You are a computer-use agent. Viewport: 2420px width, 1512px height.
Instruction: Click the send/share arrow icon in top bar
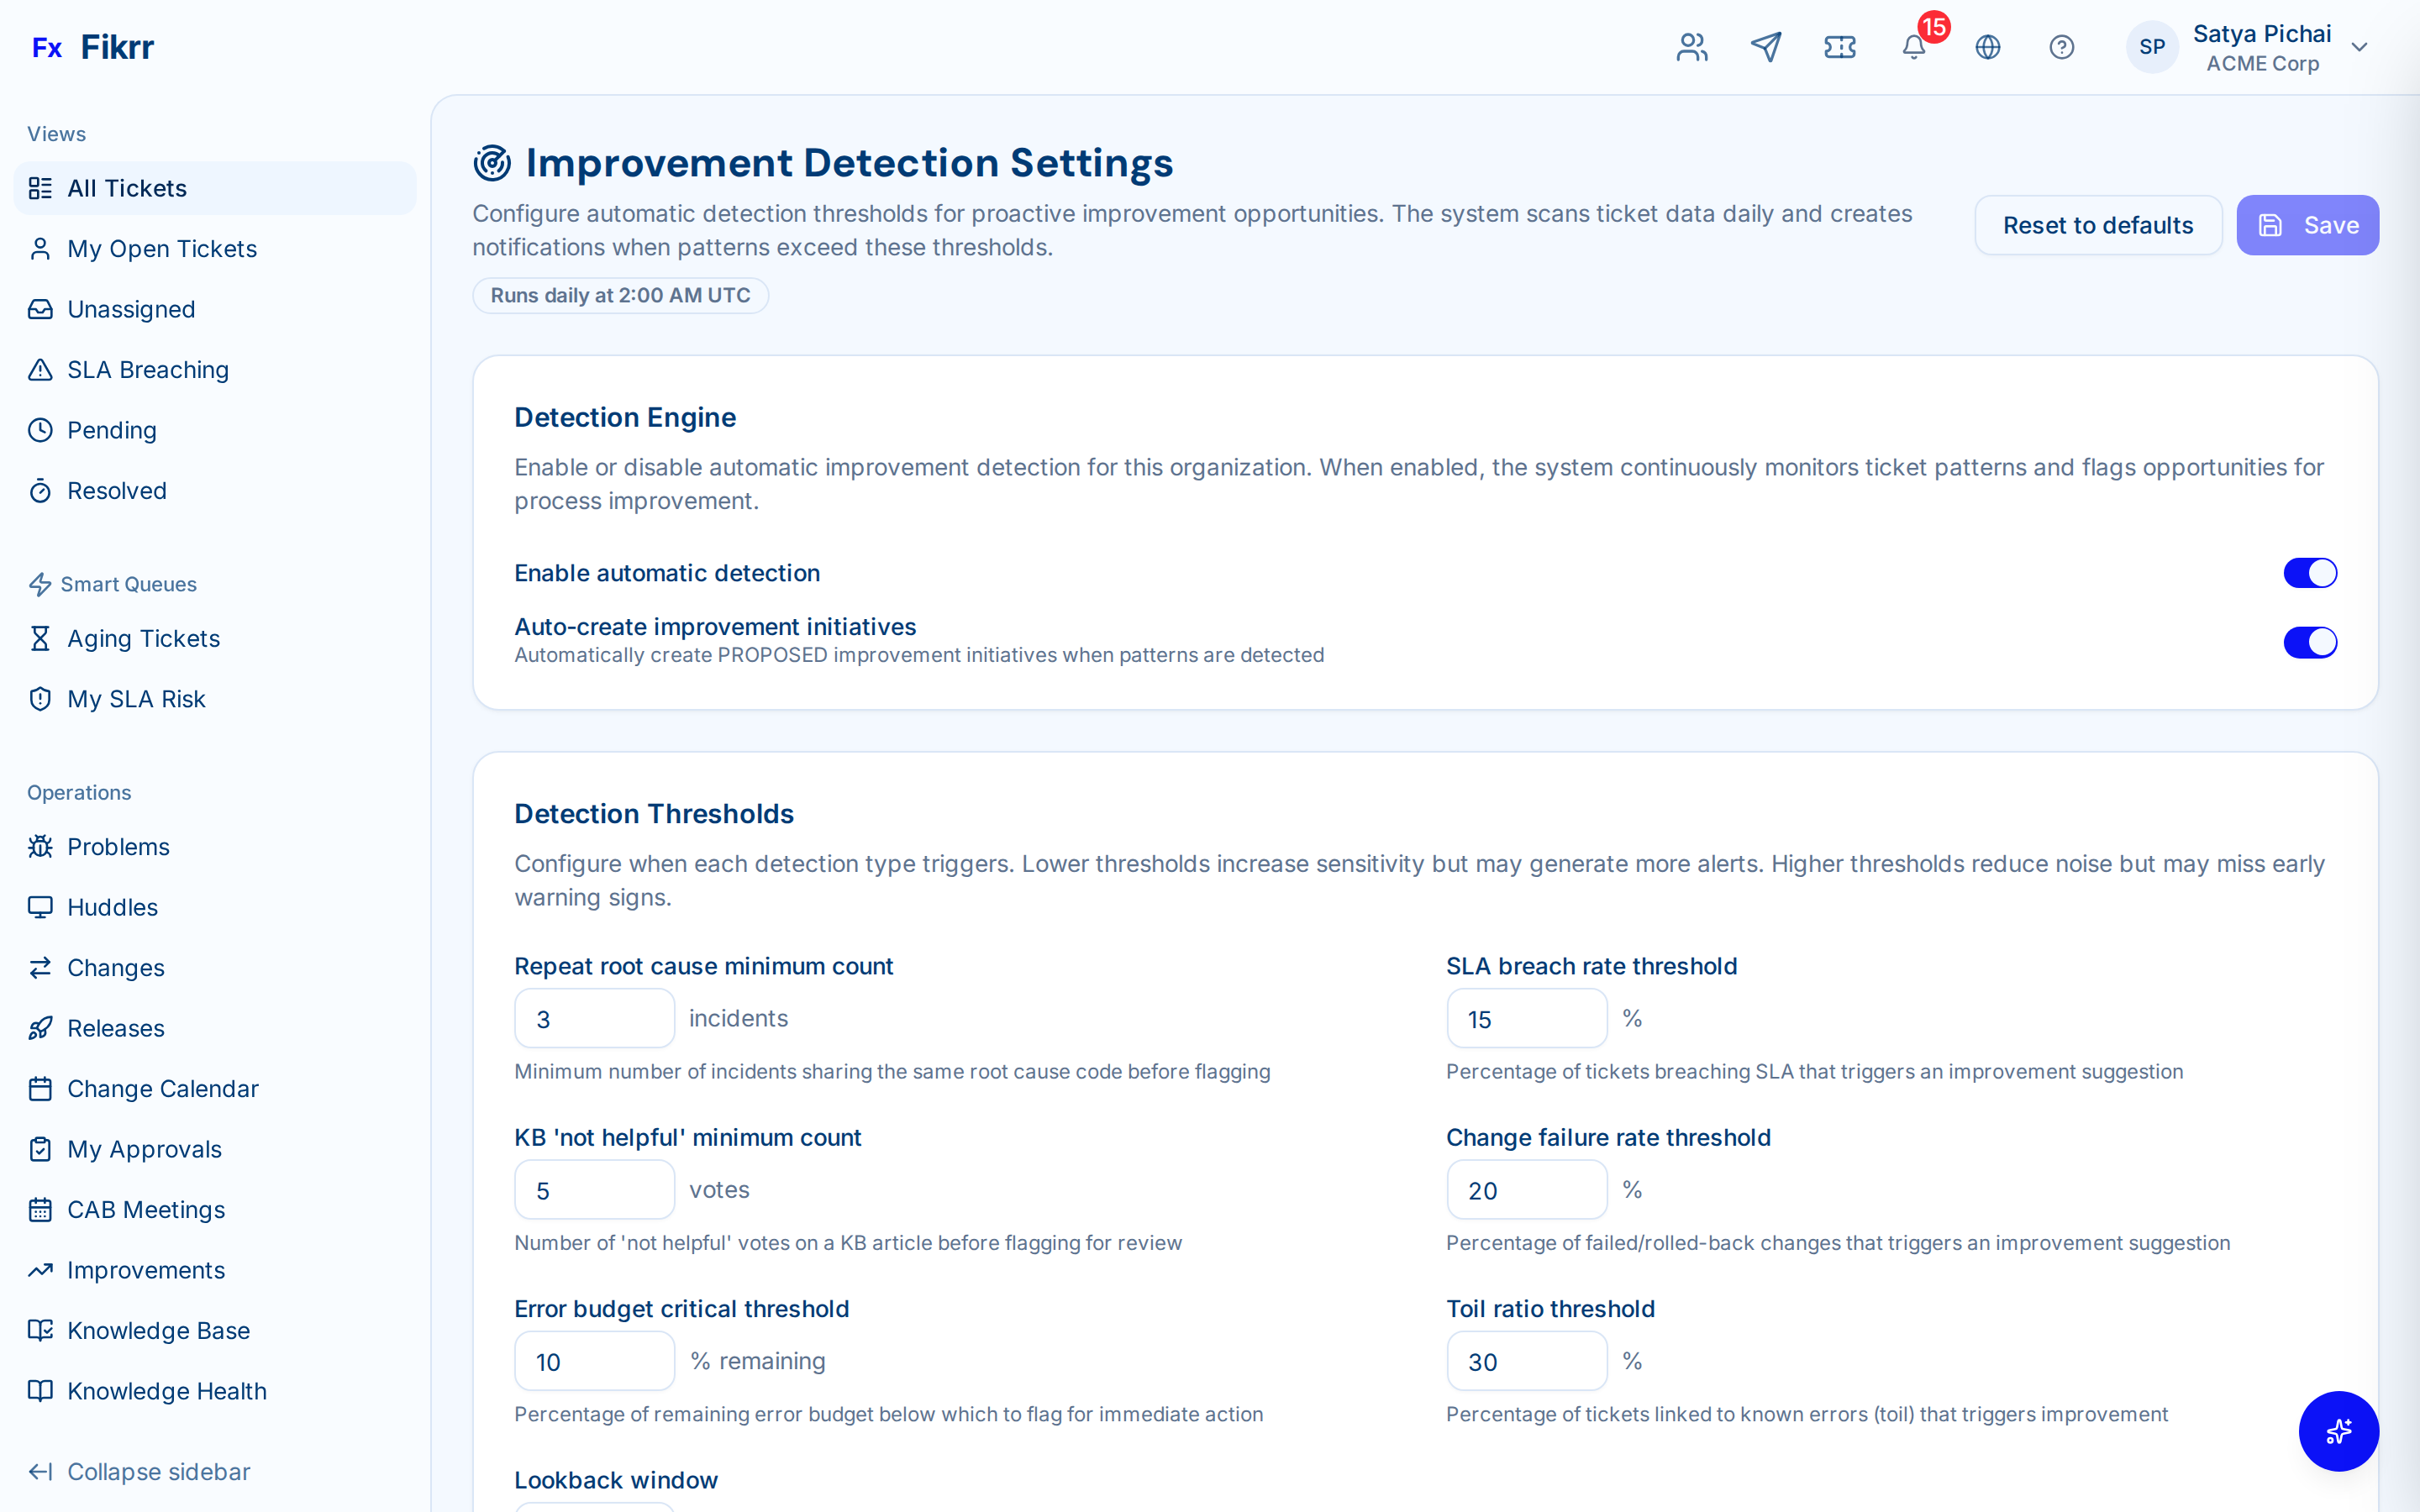point(1766,47)
